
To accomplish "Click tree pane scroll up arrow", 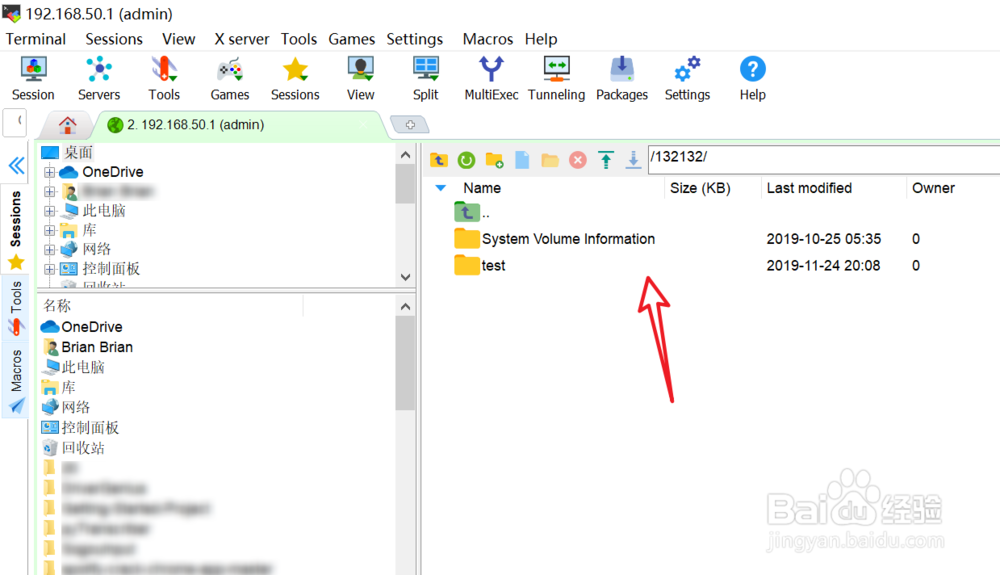I will pos(405,154).
